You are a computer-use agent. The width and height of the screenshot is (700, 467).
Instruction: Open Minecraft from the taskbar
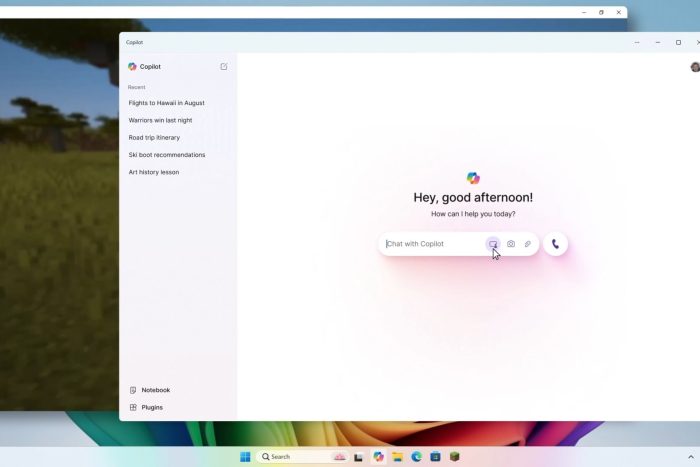[454, 457]
